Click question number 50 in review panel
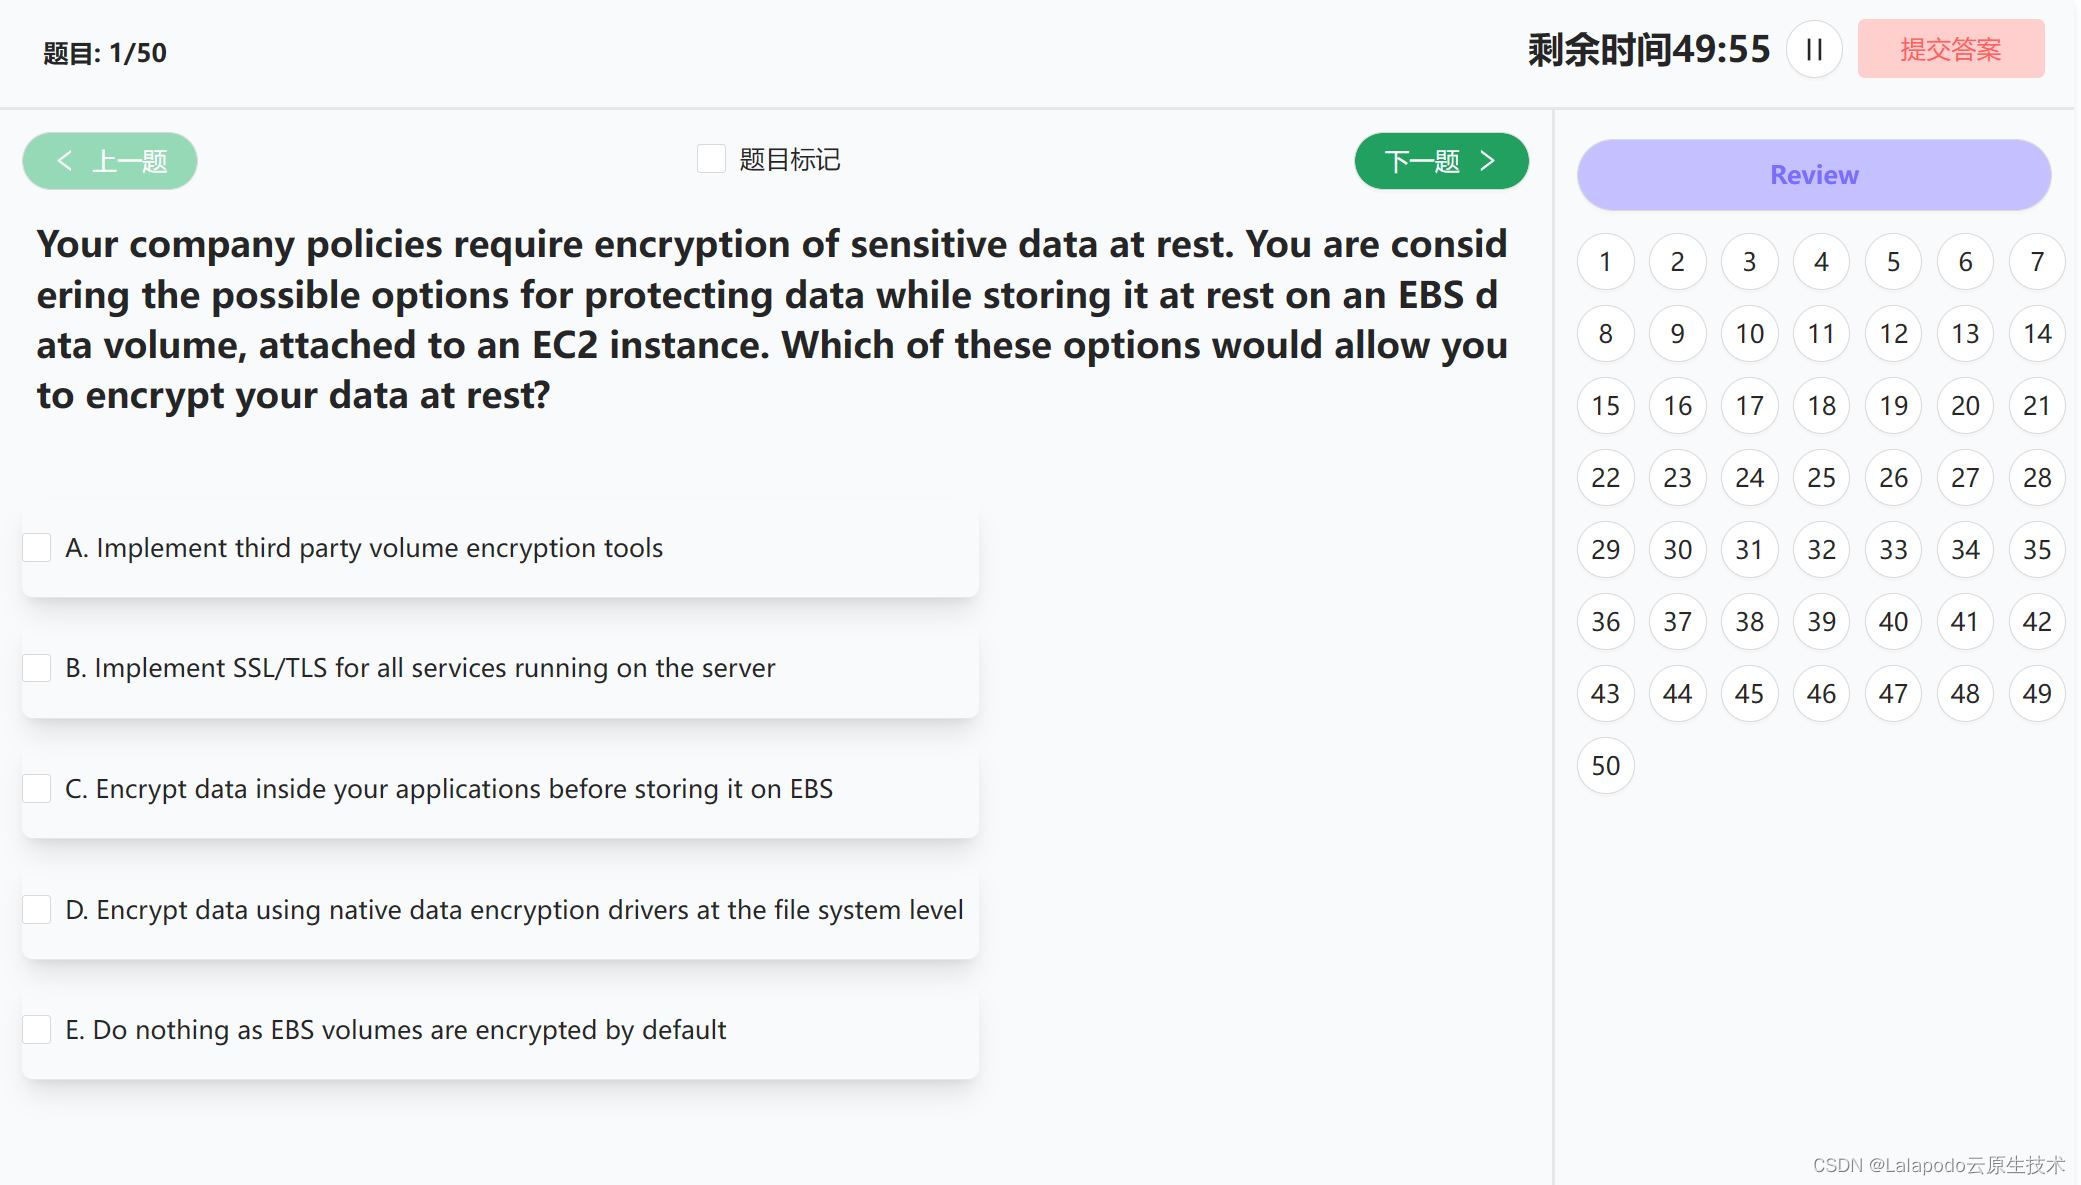Screen dimensions: 2081x1185 (1605, 765)
